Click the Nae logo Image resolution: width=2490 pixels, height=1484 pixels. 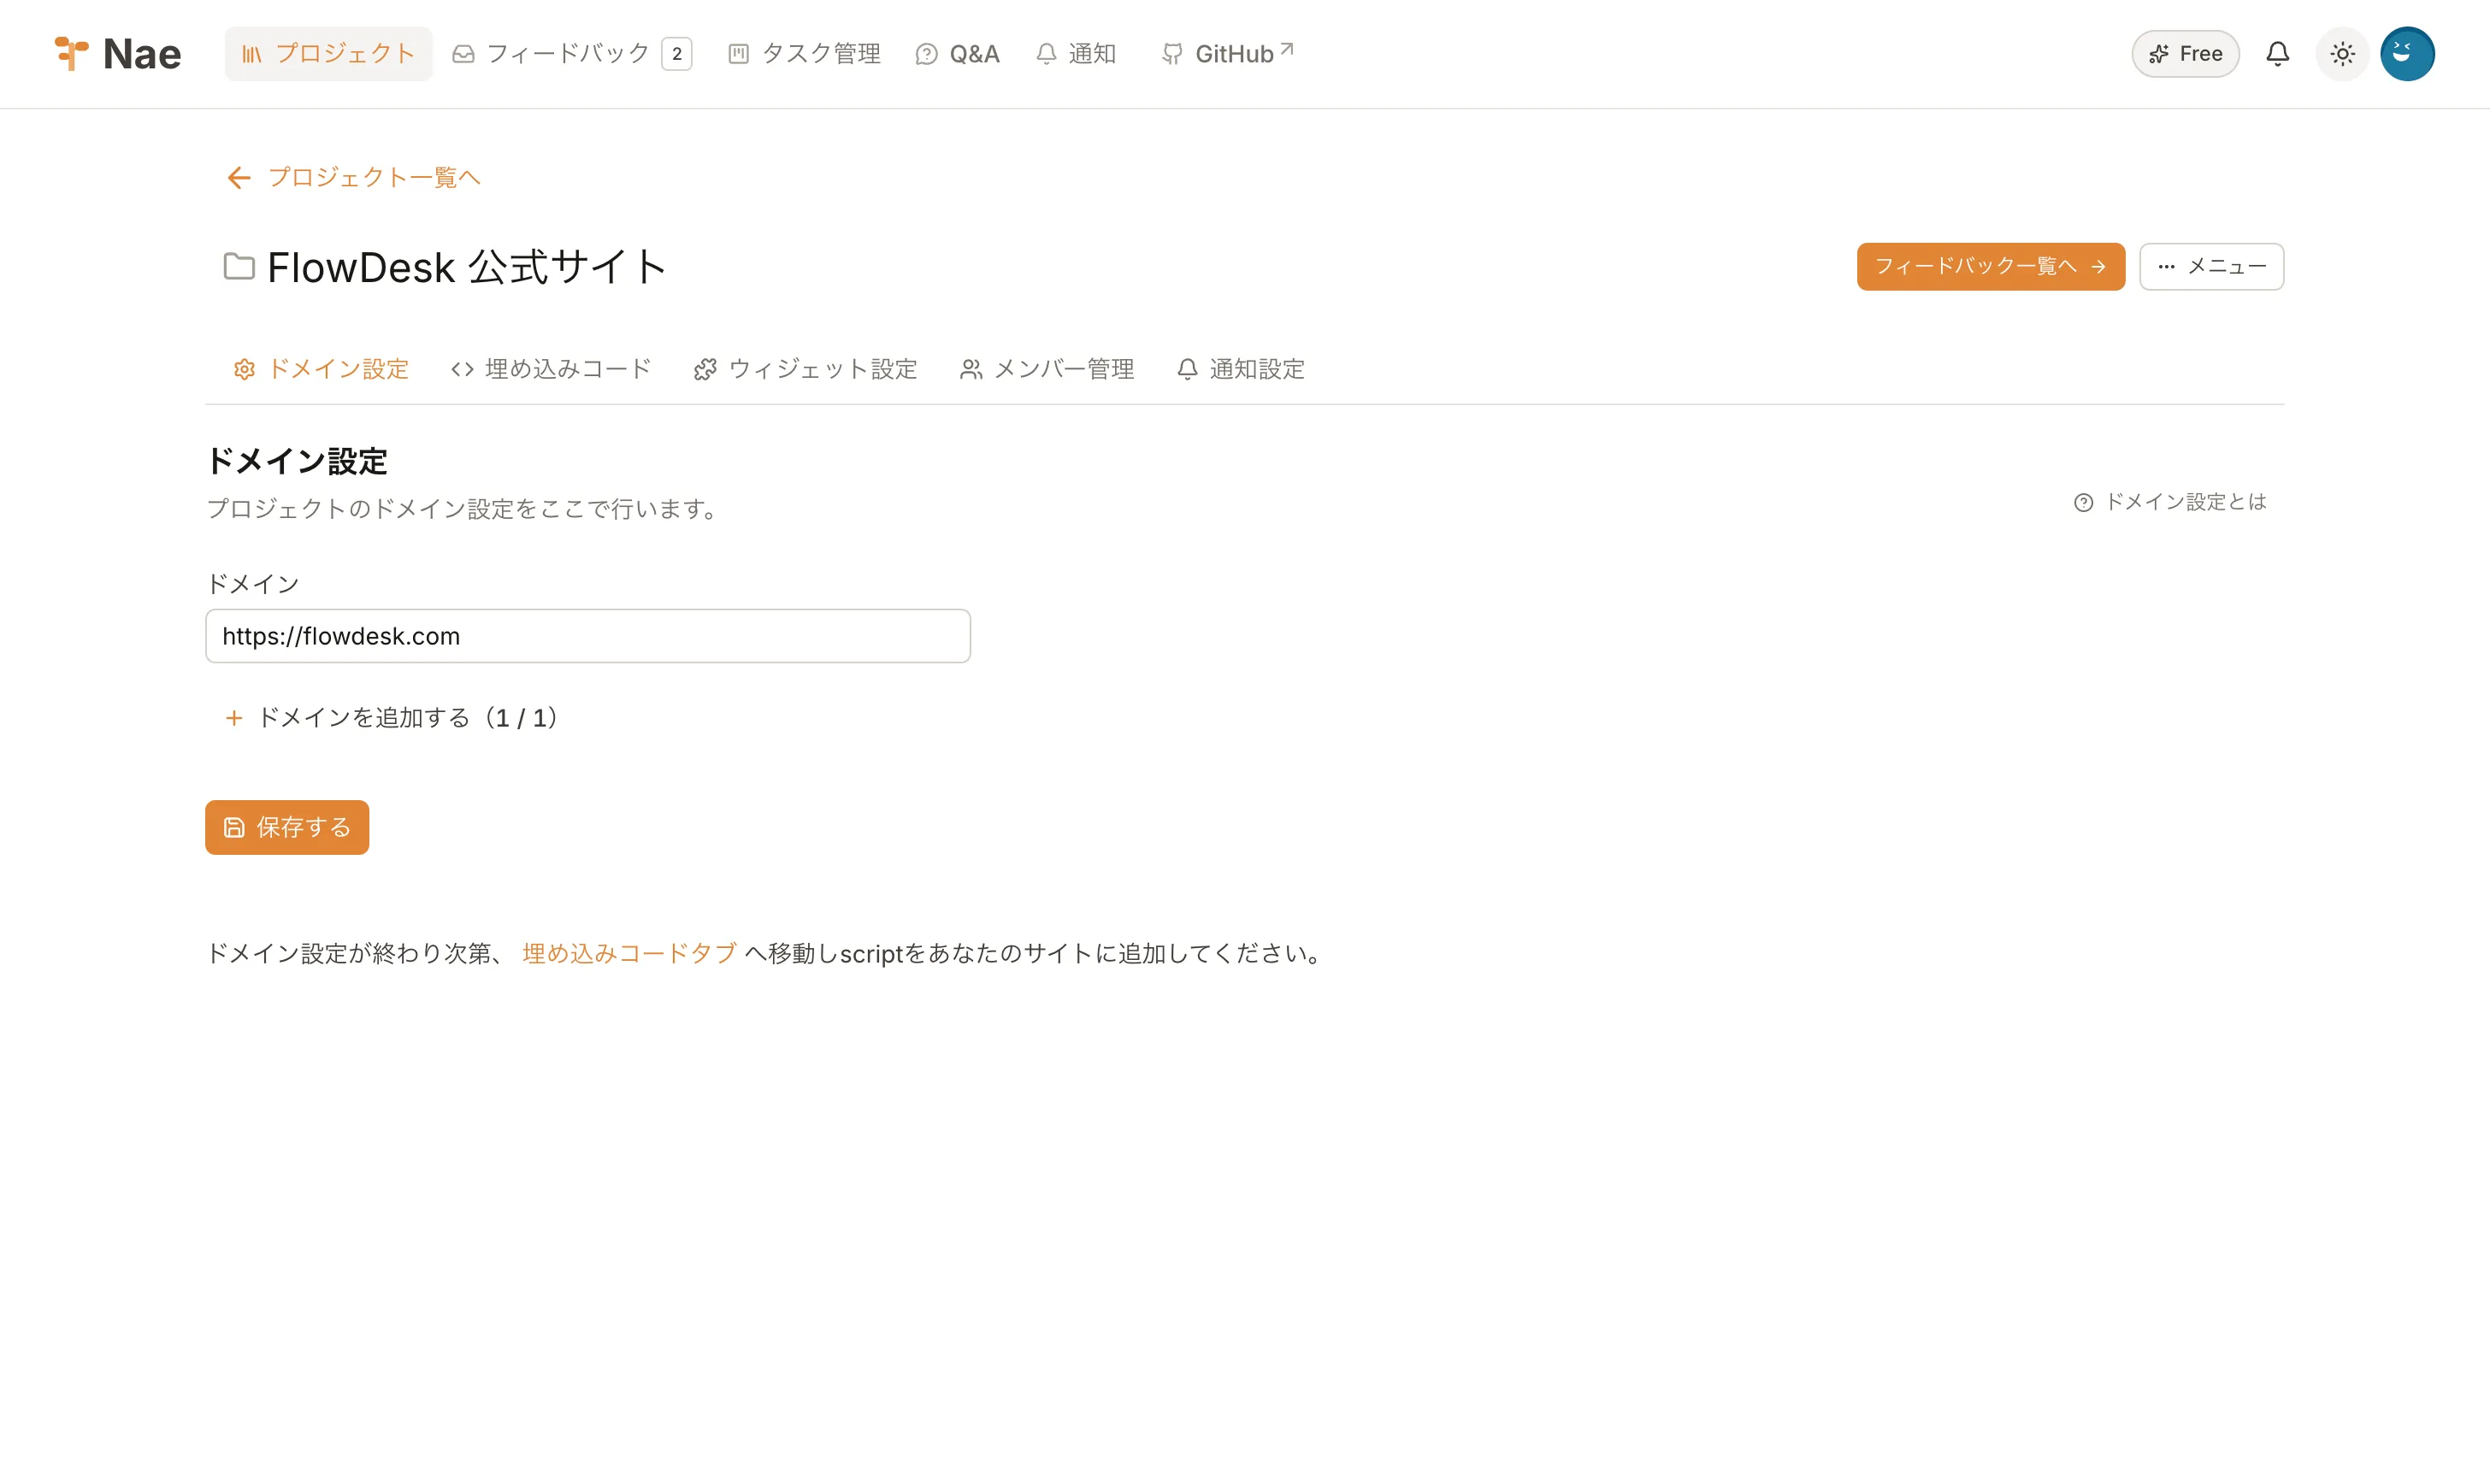(x=117, y=54)
